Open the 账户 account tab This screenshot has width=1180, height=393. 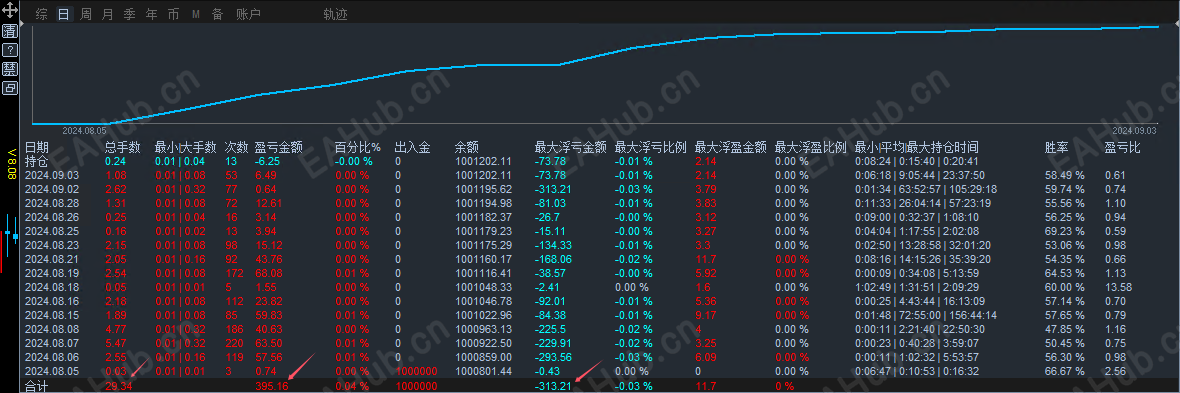point(248,14)
